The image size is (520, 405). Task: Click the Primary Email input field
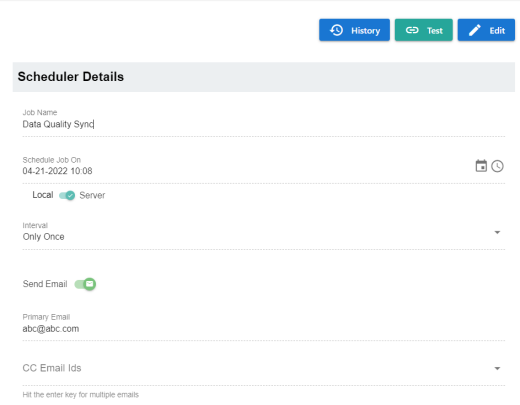coord(264,329)
